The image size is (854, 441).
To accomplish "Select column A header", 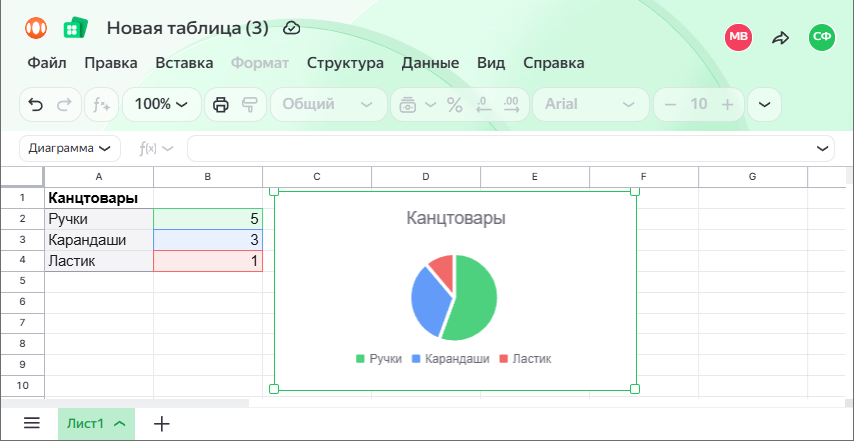I will 99,176.
